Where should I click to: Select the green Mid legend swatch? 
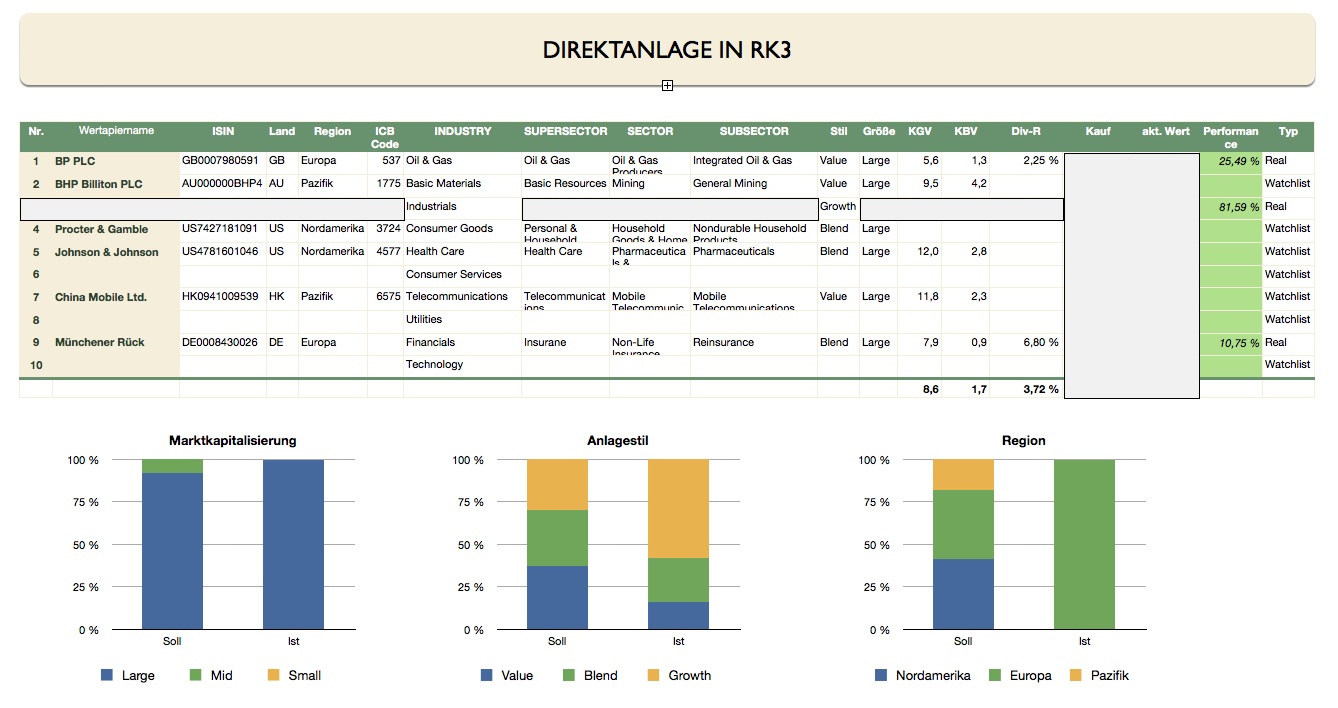(196, 675)
